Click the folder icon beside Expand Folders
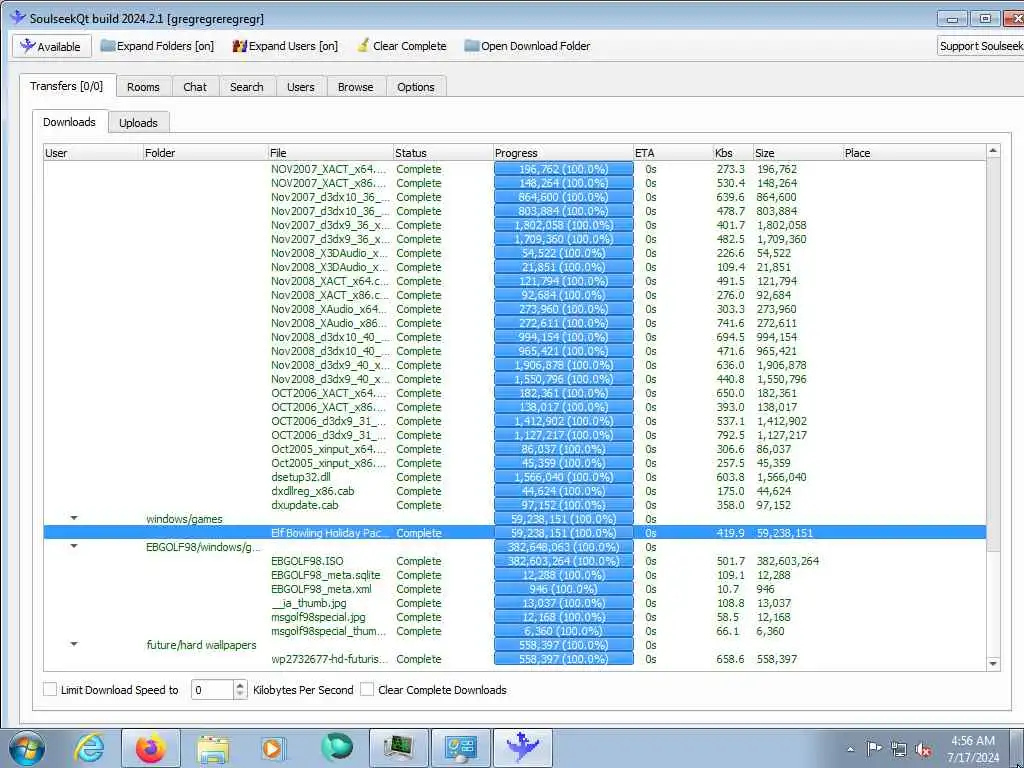 [108, 46]
